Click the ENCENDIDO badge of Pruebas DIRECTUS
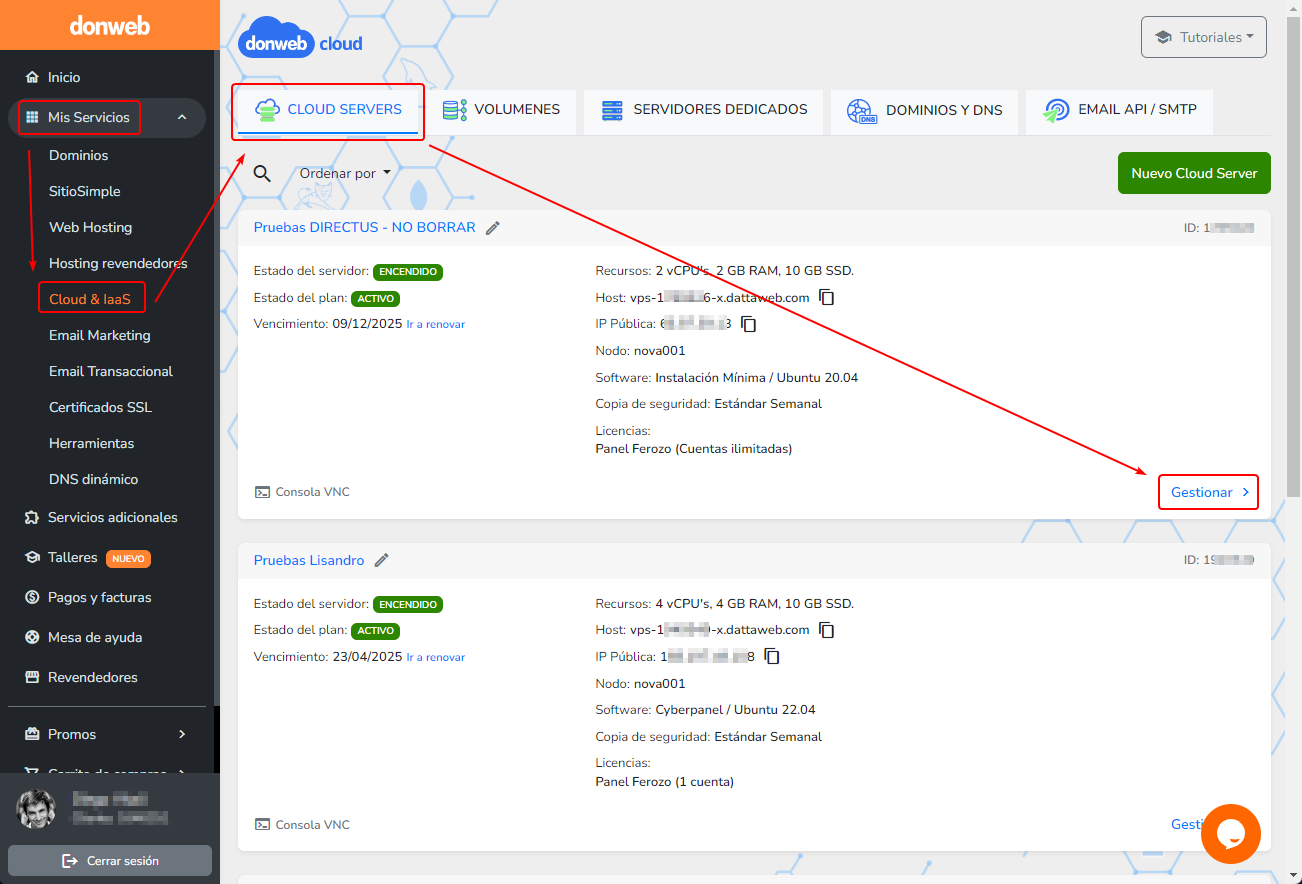Screen dimensions: 1302x884 [408, 271]
